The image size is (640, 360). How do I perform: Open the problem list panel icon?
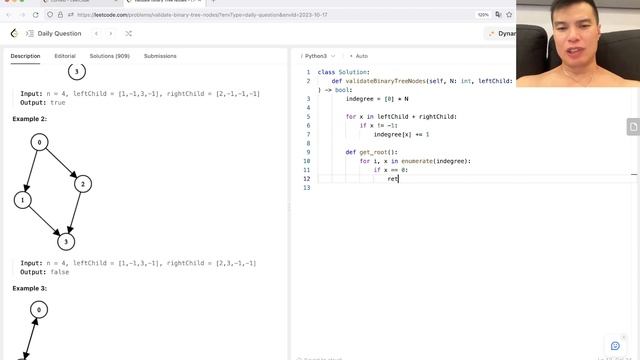30,33
